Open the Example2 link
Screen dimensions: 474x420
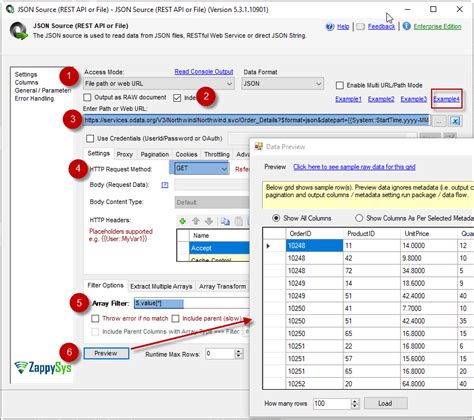pyautogui.click(x=381, y=99)
